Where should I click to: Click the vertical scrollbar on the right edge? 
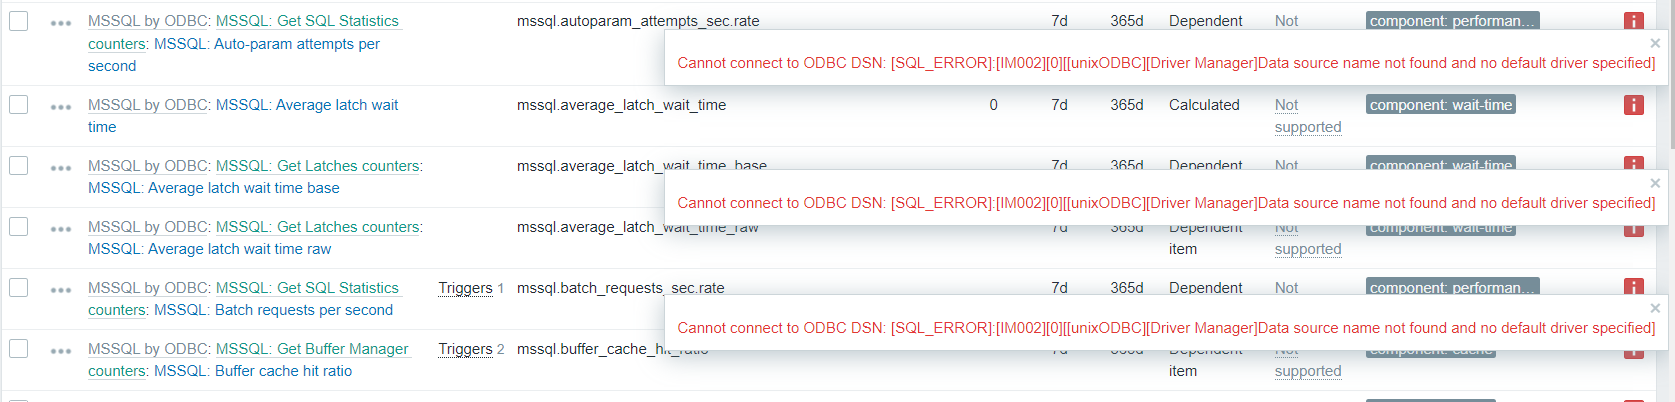coord(1668,200)
